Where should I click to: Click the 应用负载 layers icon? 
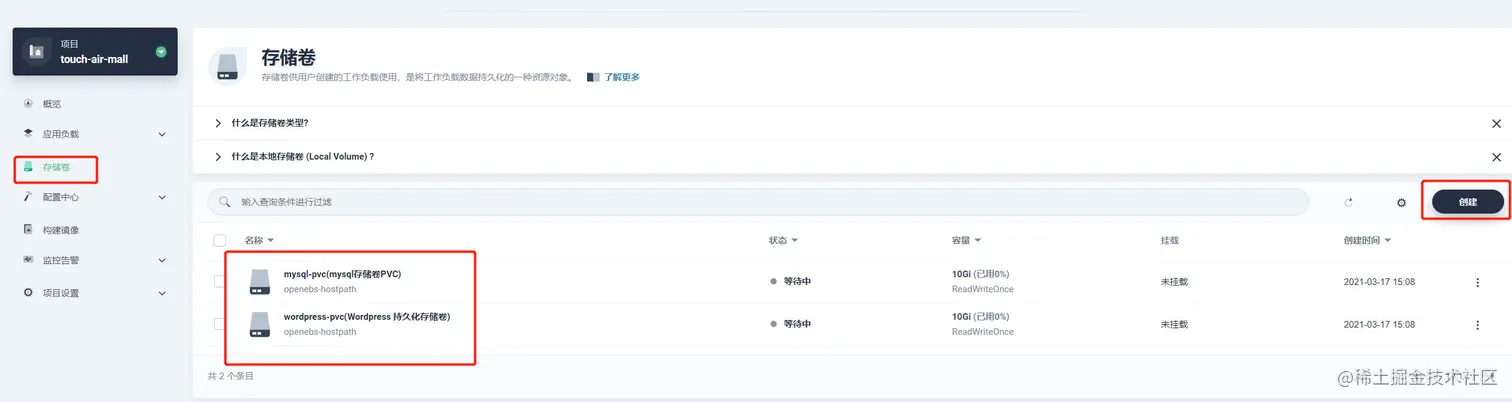tap(28, 133)
